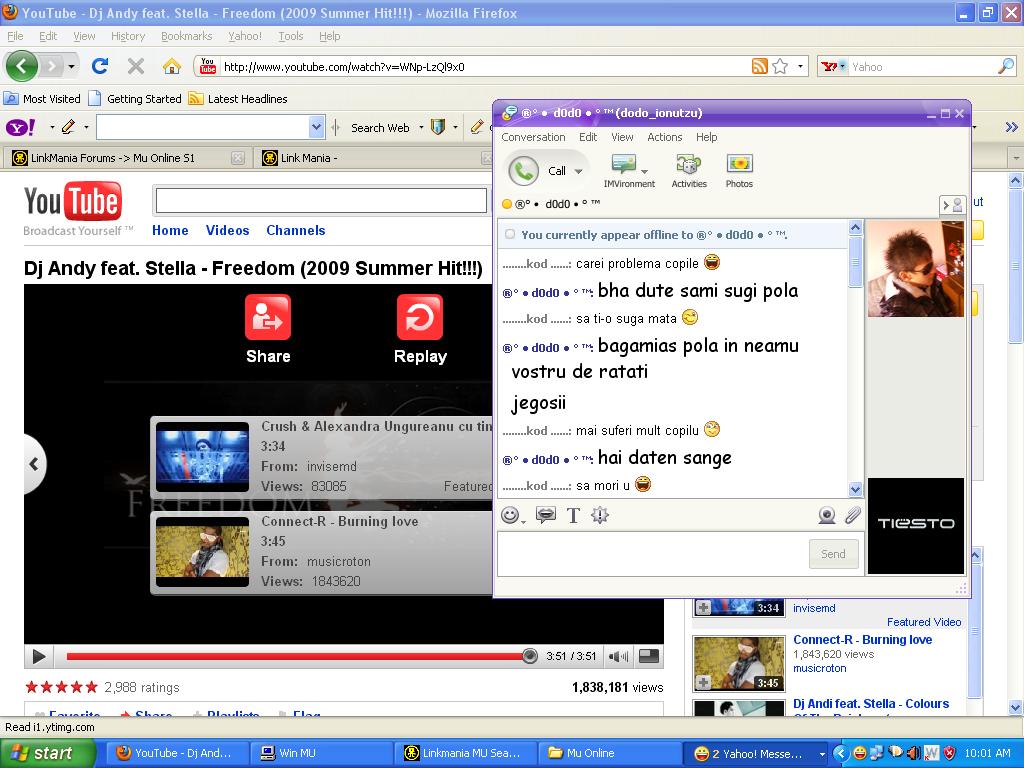1024x768 pixels.
Task: Go to YouTube Videos link
Action: [227, 230]
